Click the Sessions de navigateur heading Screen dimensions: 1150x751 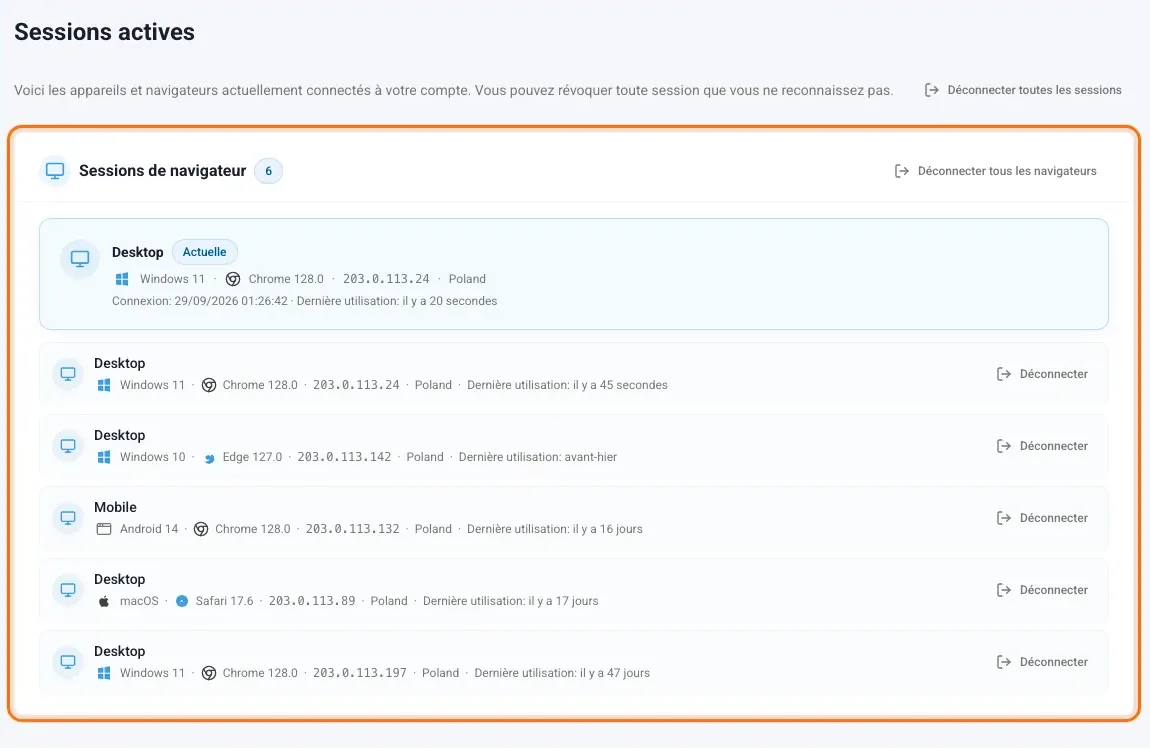pyautogui.click(x=163, y=171)
